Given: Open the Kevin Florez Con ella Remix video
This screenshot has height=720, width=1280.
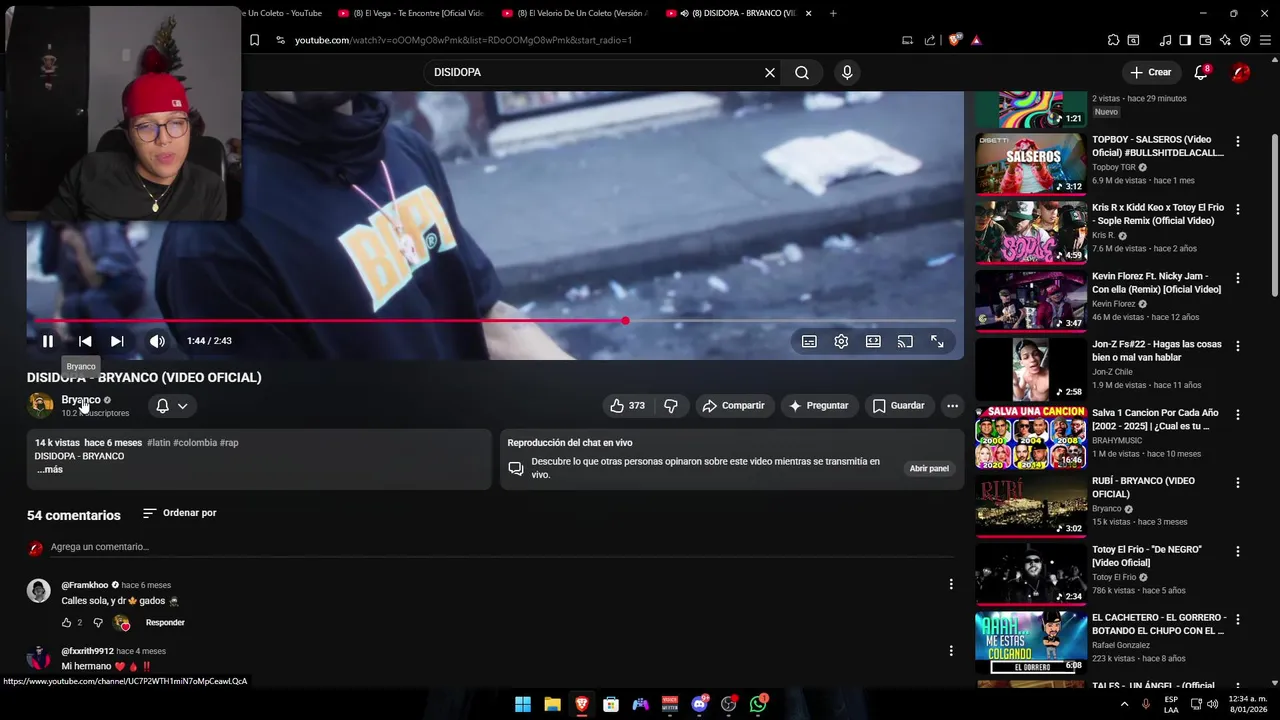Looking at the screenshot, I should (x=1031, y=301).
